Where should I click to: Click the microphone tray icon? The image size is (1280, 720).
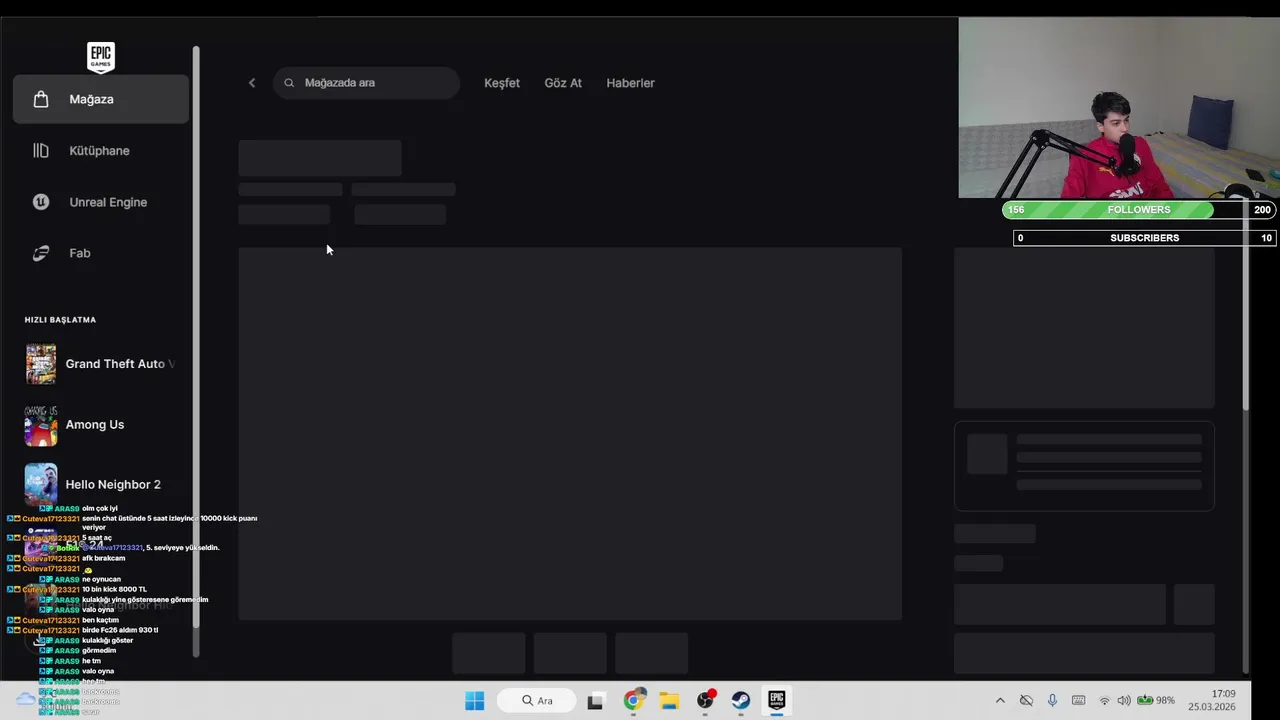point(1052,701)
